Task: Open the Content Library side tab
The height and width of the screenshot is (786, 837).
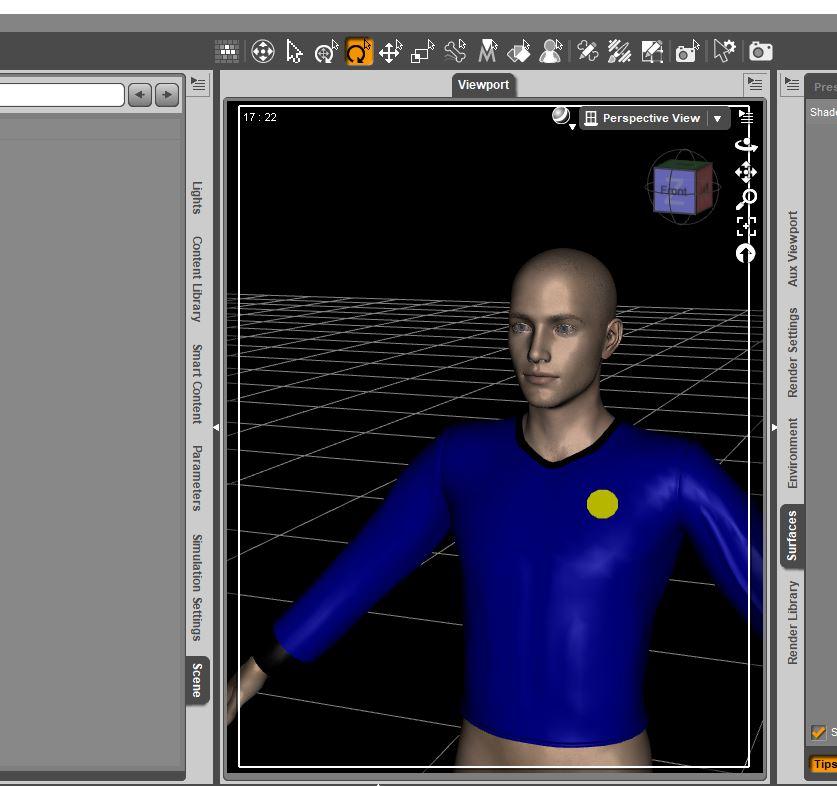Action: (198, 279)
